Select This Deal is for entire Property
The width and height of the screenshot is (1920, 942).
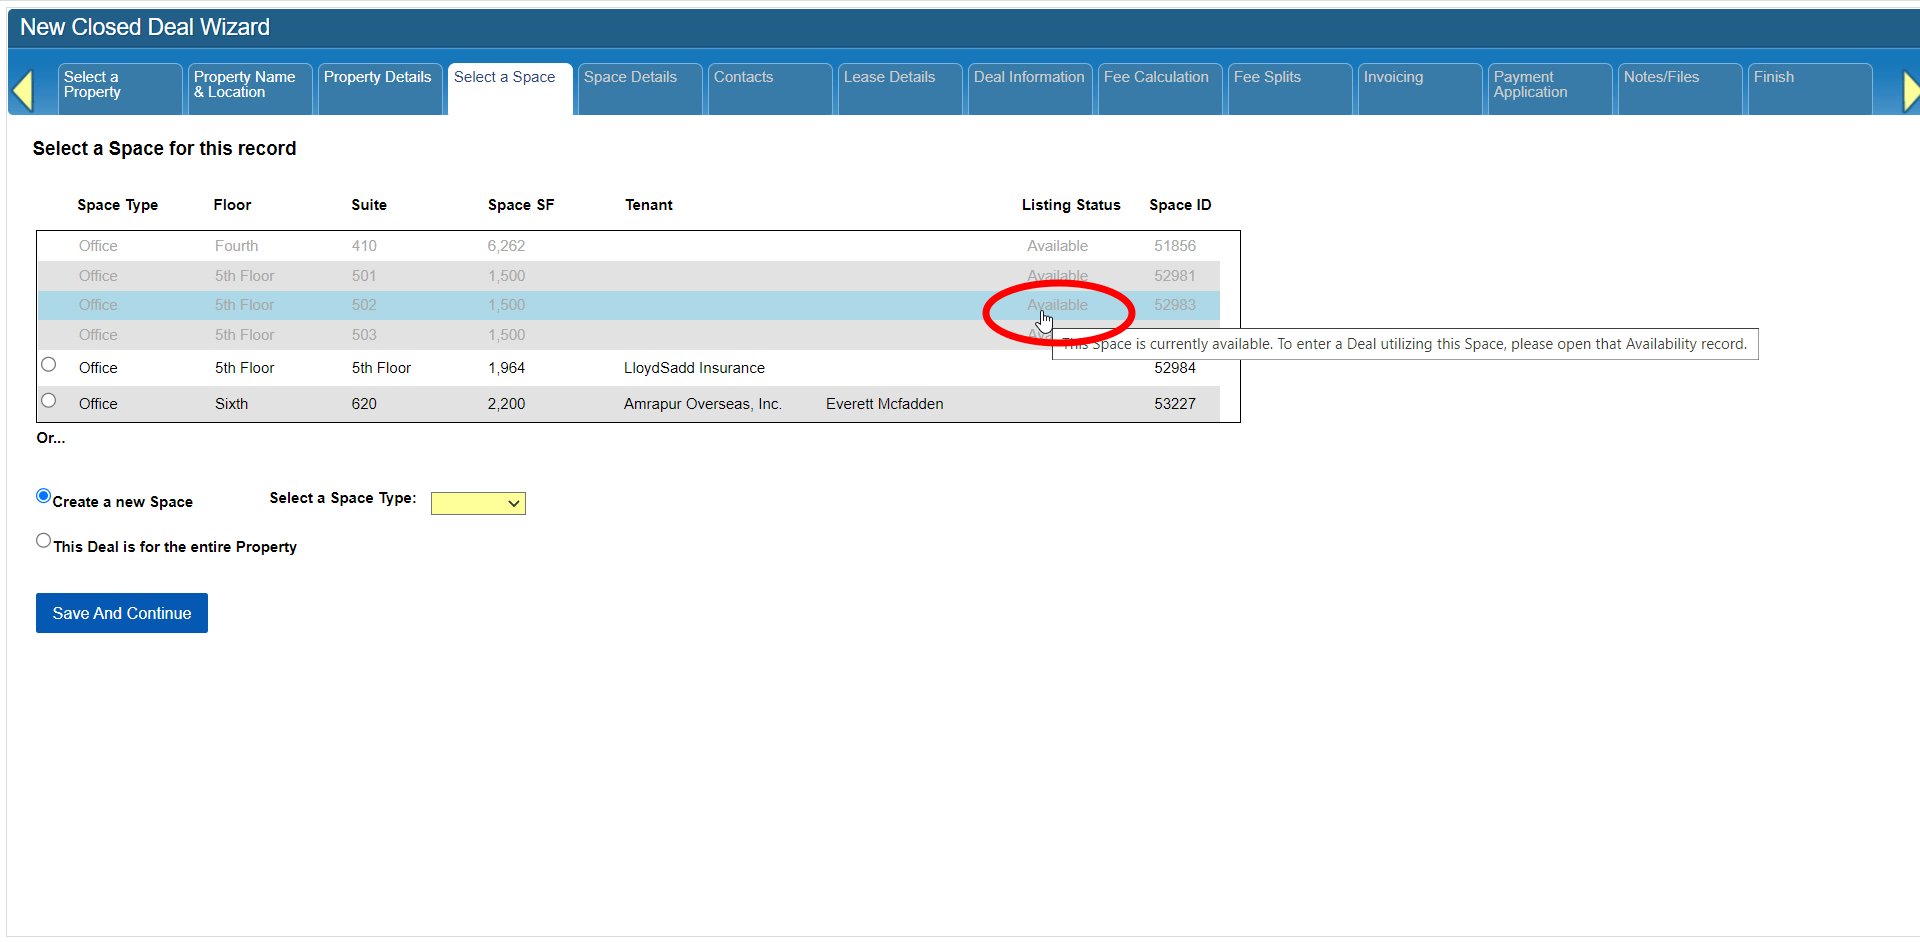point(43,541)
